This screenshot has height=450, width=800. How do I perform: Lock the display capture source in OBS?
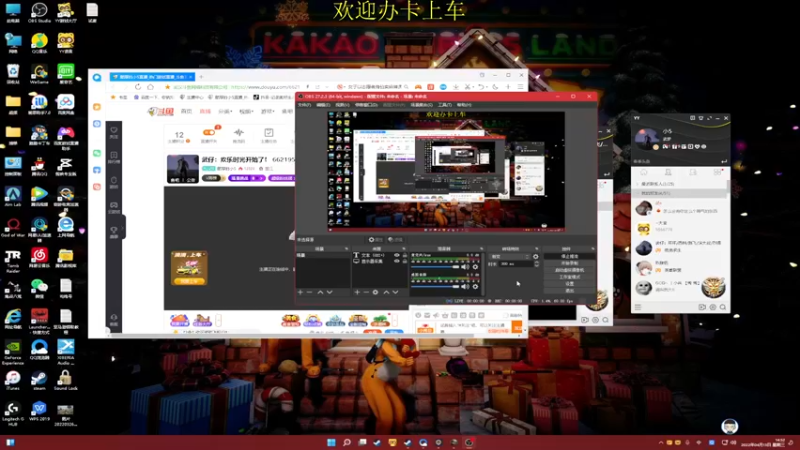pyautogui.click(x=405, y=261)
